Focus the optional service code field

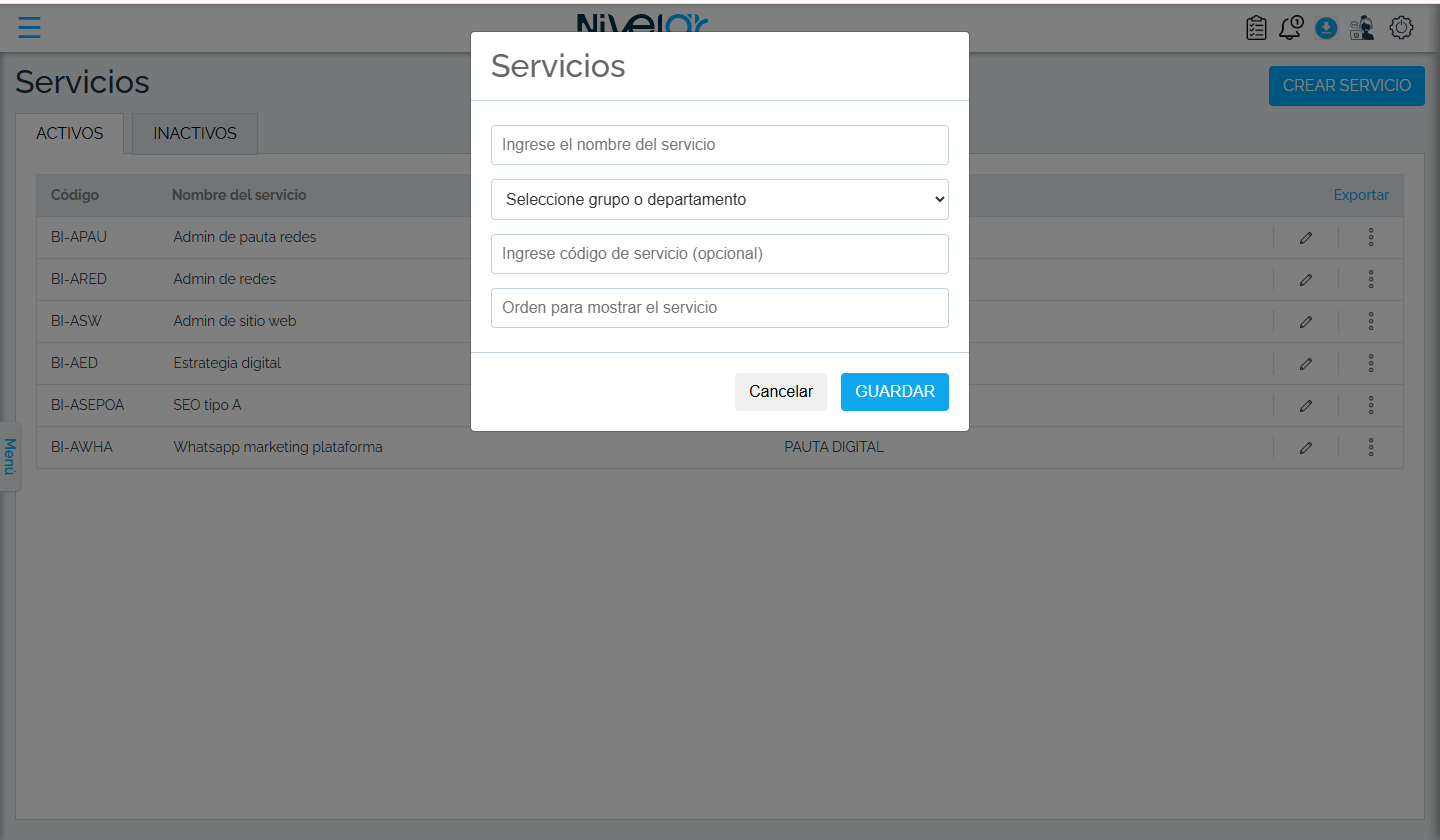(720, 254)
